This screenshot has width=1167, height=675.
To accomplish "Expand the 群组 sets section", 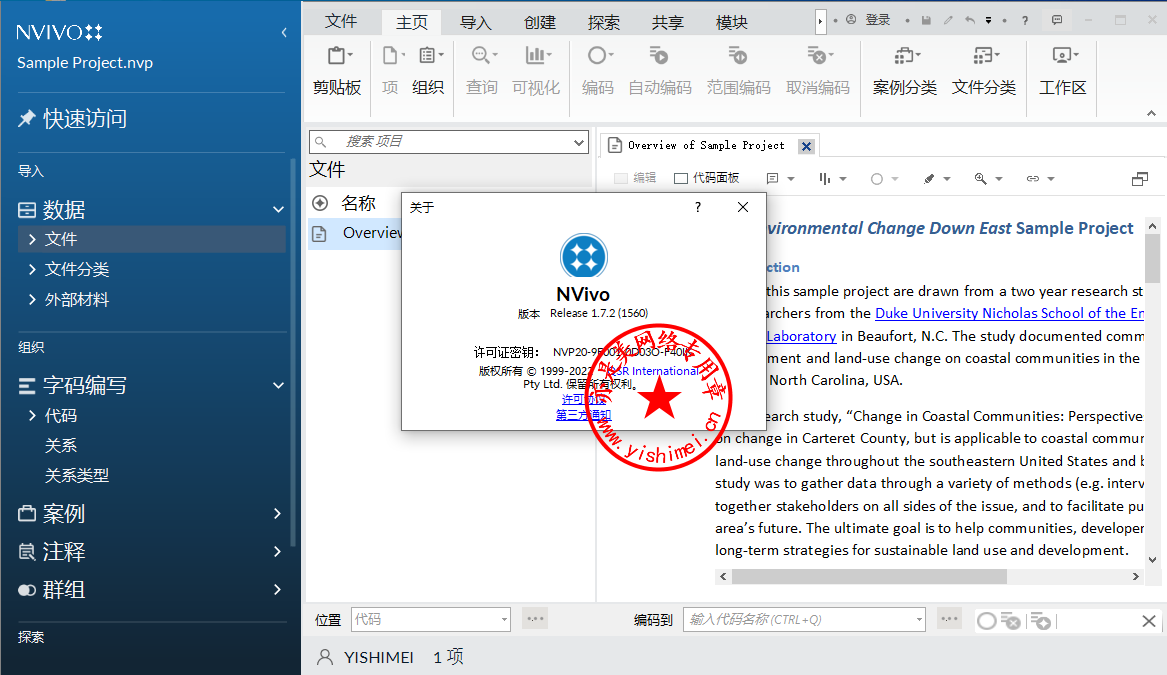I will [x=278, y=589].
